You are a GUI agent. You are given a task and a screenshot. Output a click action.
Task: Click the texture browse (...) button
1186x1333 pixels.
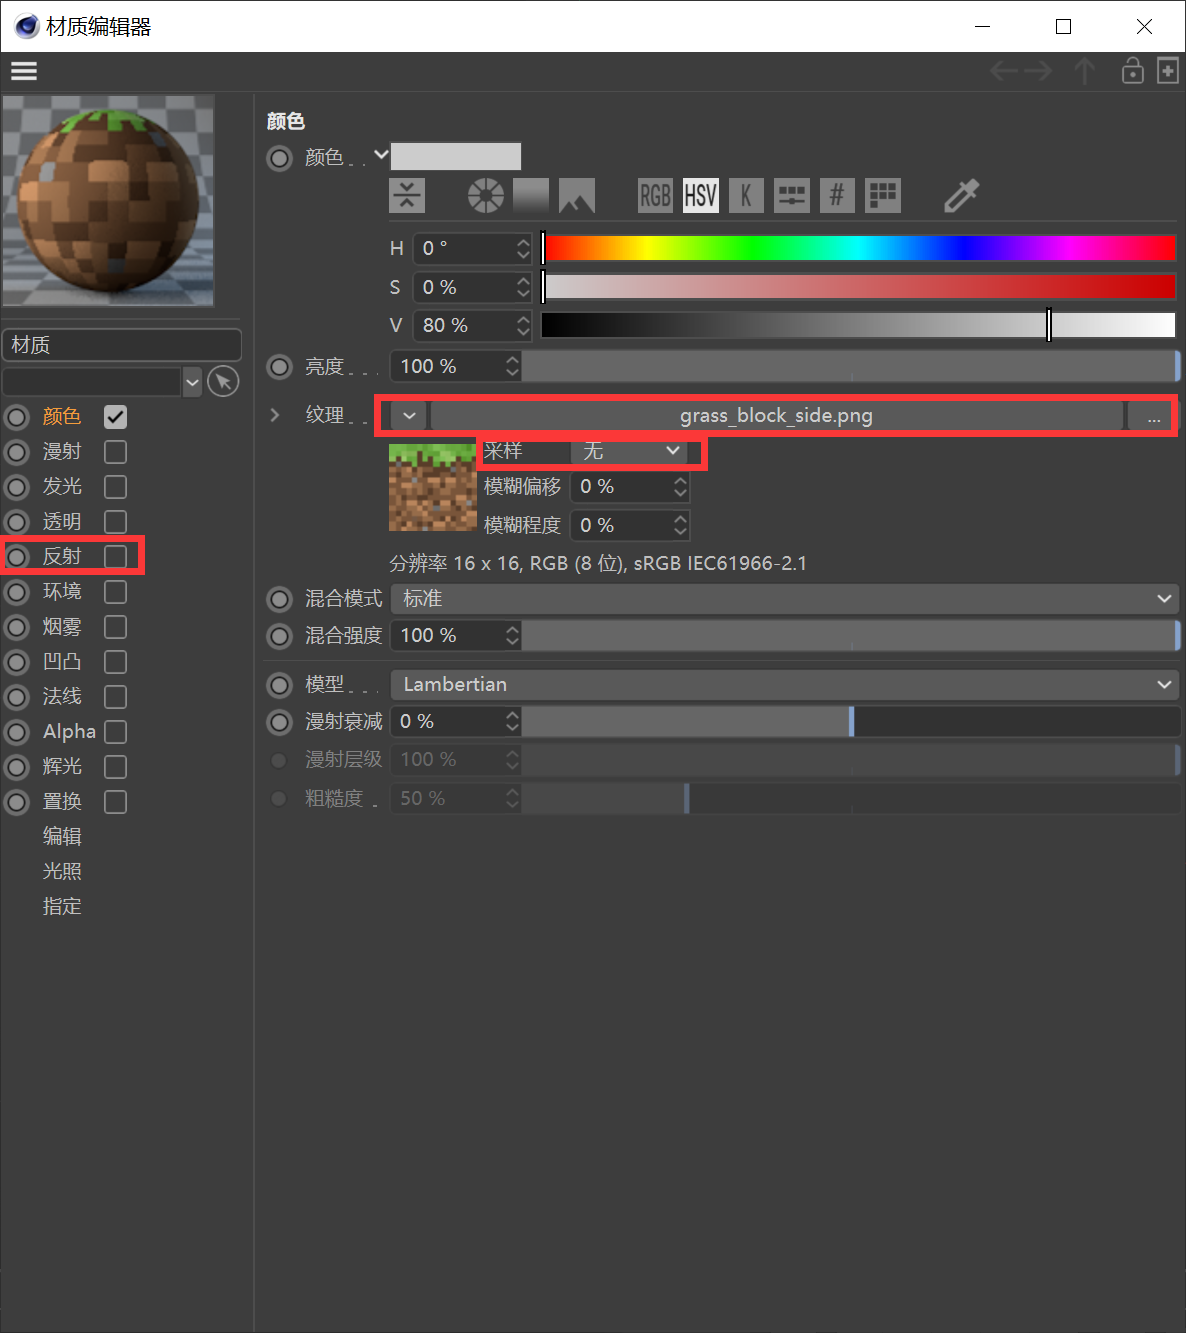pos(1153,416)
